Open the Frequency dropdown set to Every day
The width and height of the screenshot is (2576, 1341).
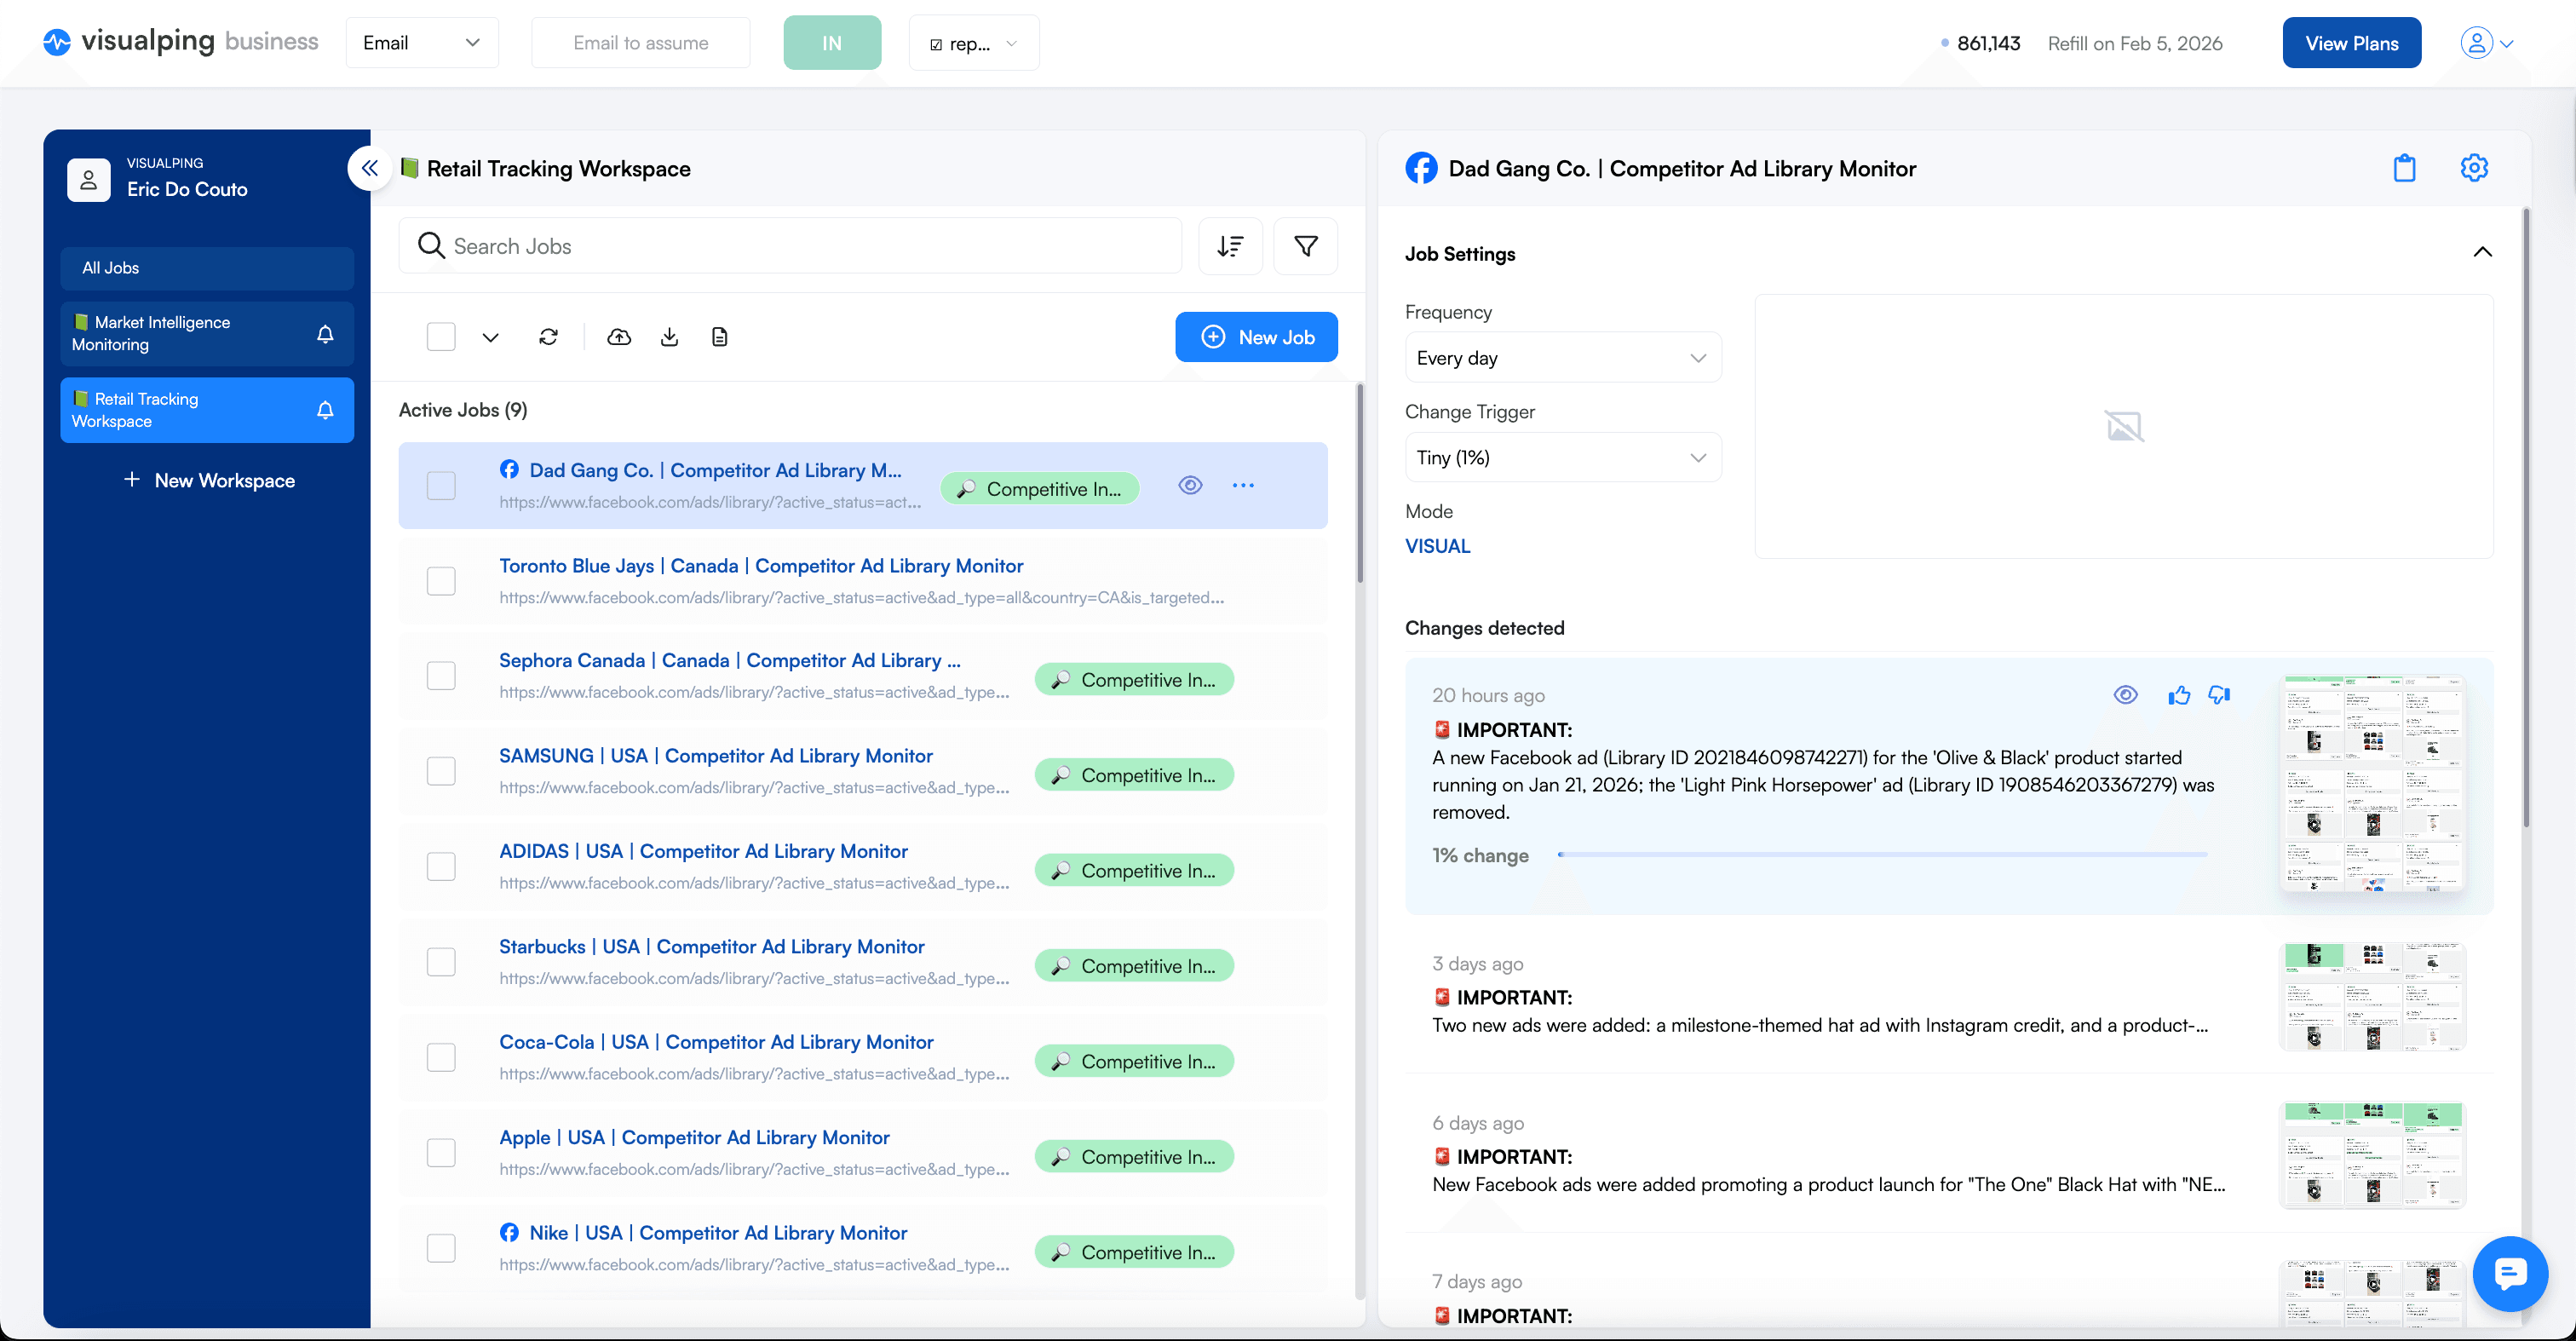point(1562,357)
